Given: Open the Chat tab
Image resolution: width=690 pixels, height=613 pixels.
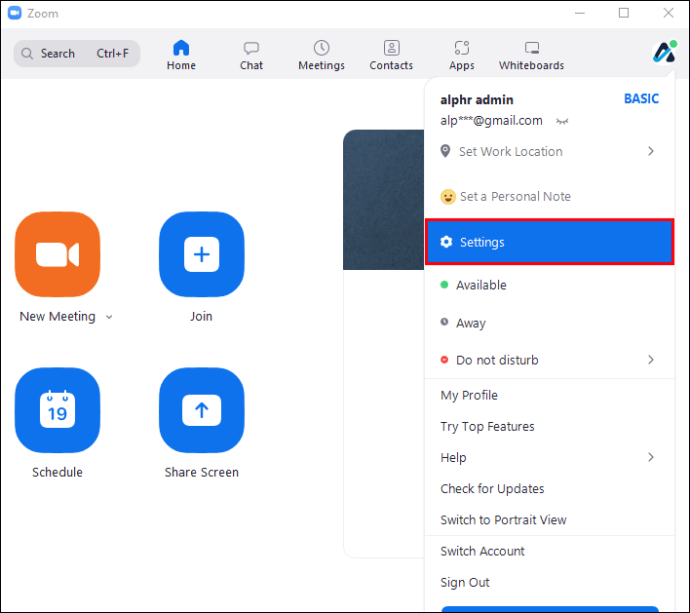Looking at the screenshot, I should coord(251,55).
